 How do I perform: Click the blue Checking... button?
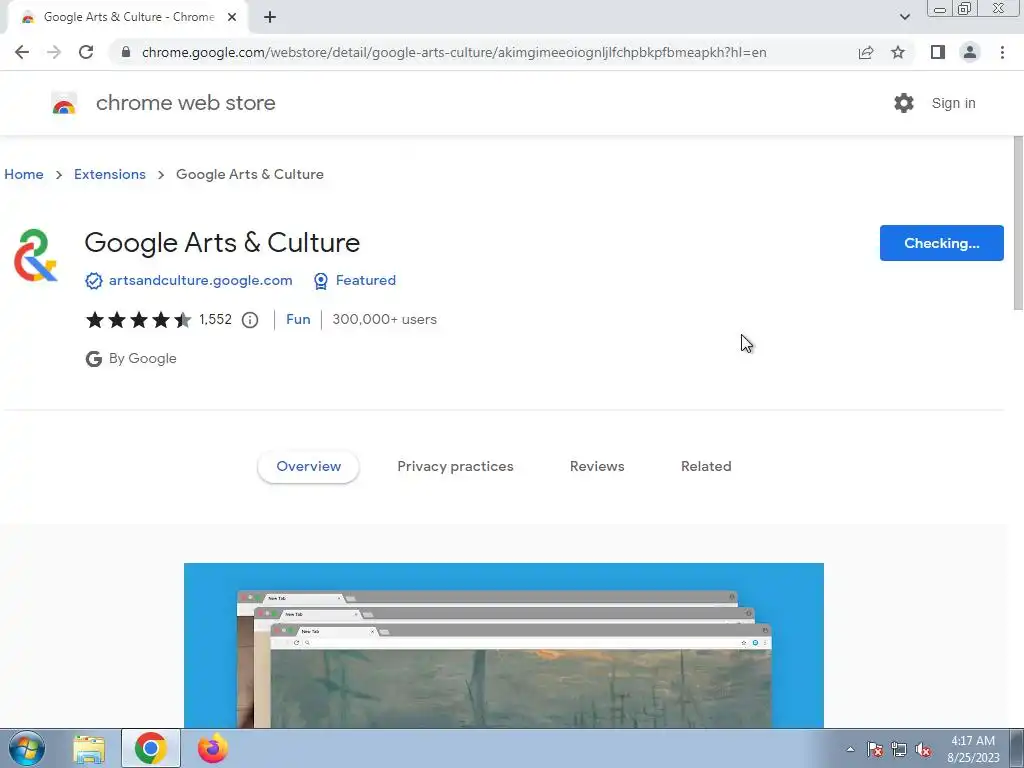tap(942, 243)
